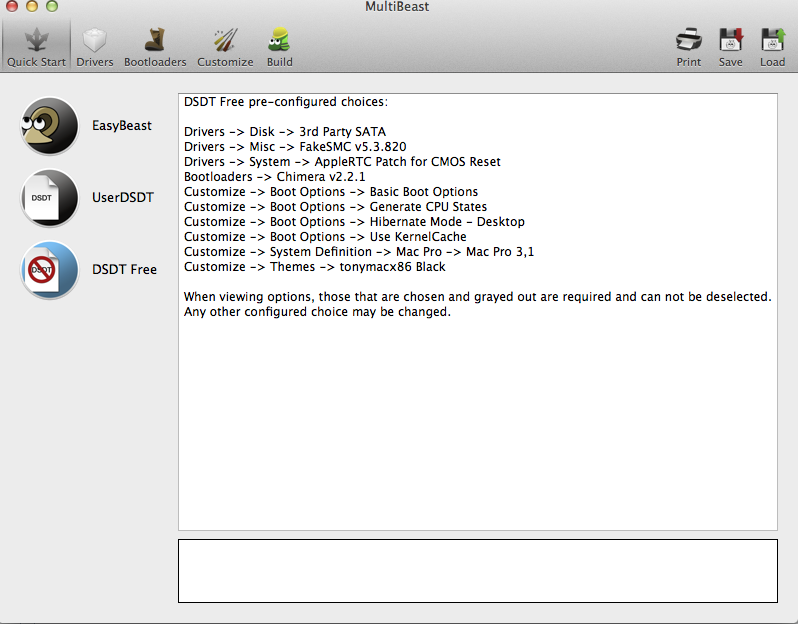Click the 'tonymacx86 Black' themes line
This screenshot has height=624, width=798.
point(315,267)
